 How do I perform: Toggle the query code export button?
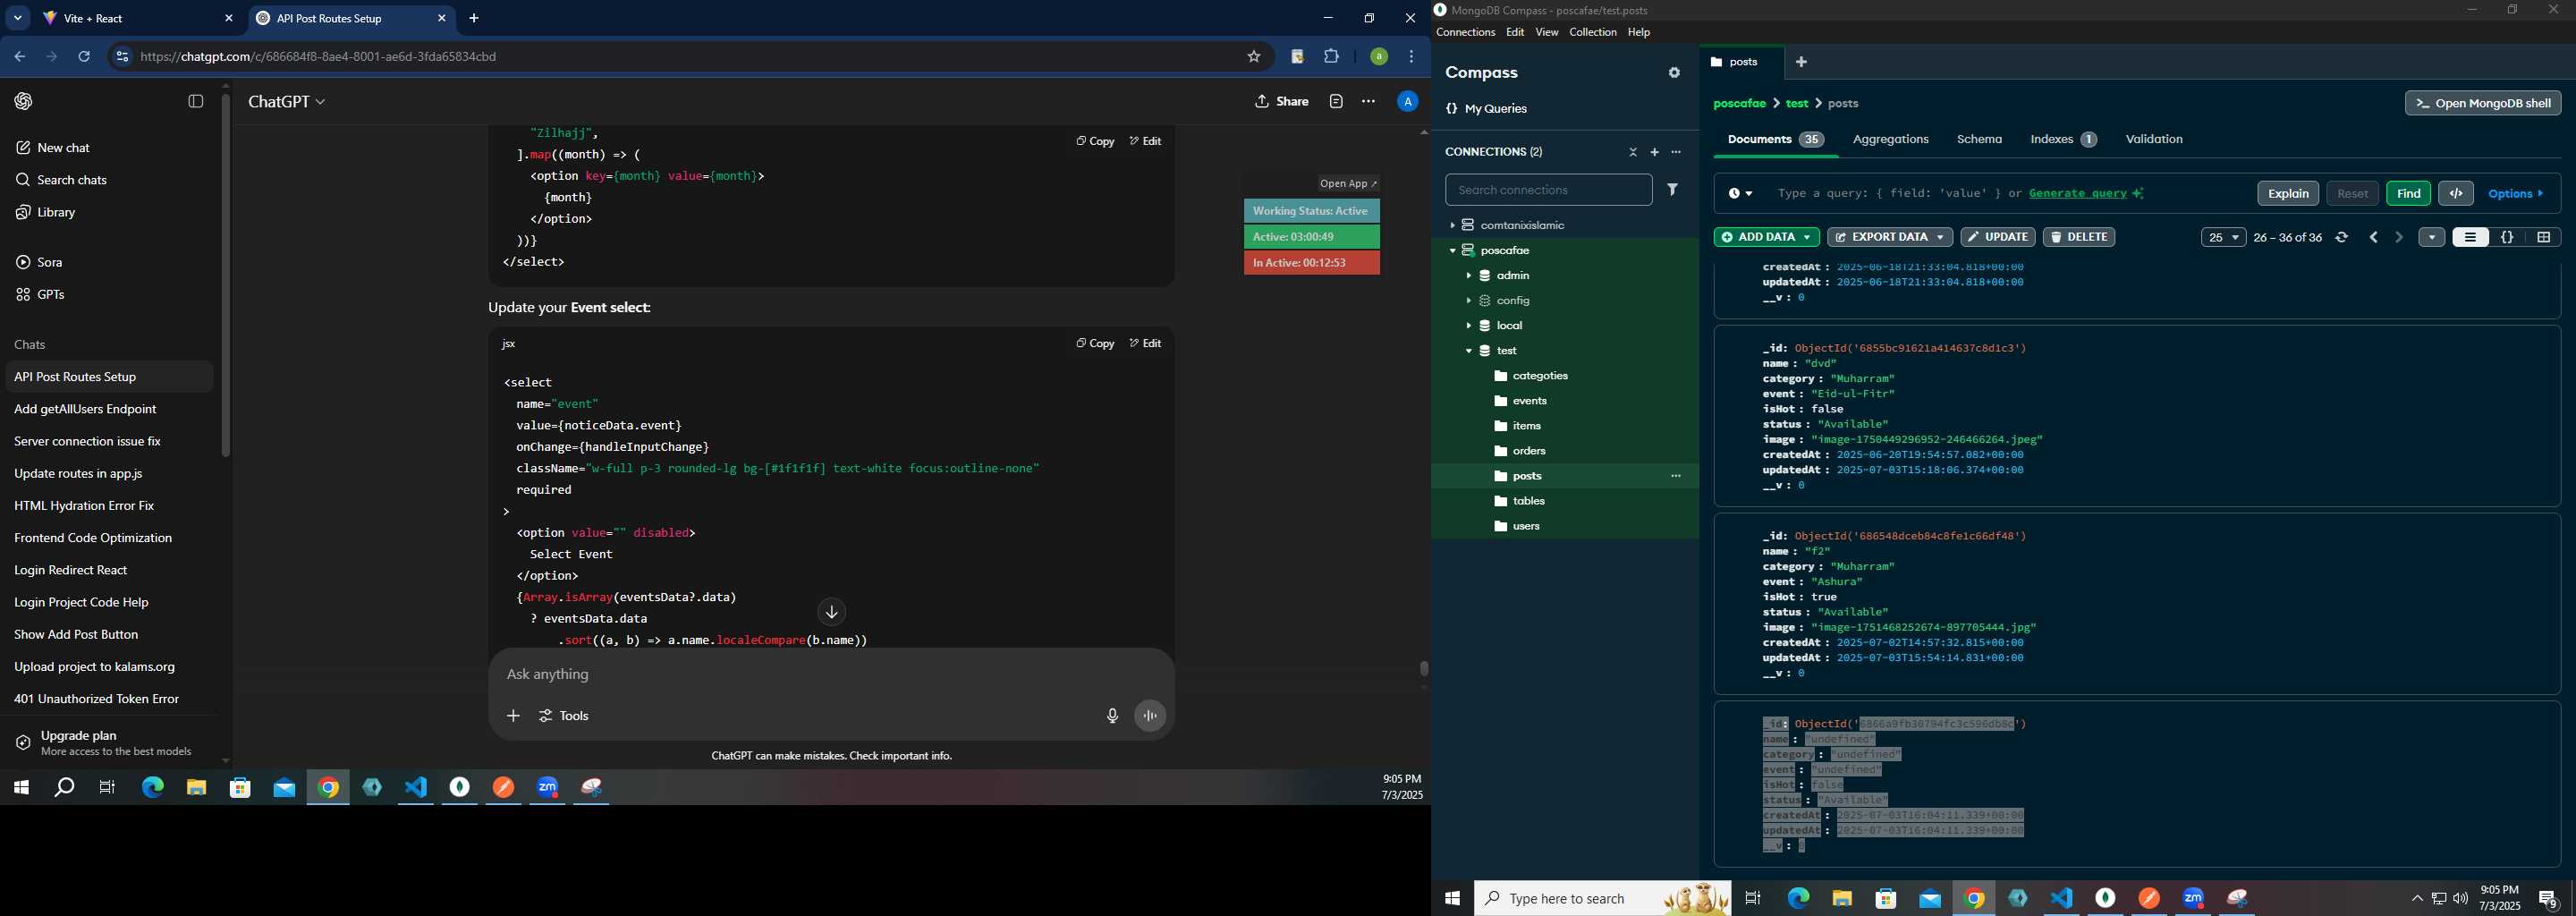point(2456,194)
